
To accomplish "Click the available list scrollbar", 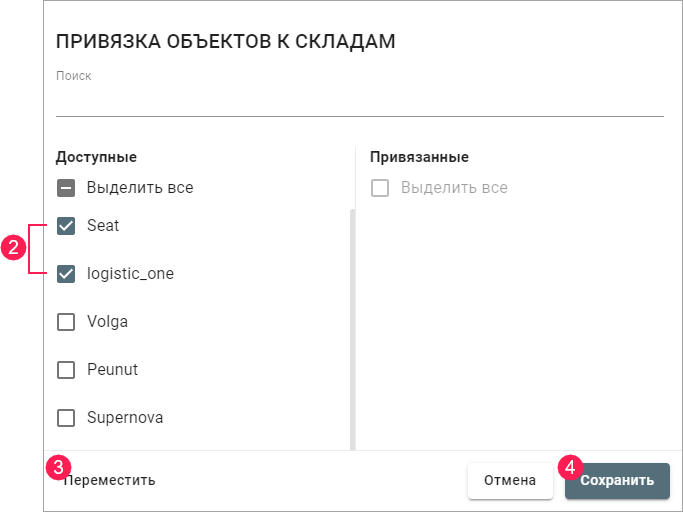I will click(x=352, y=330).
